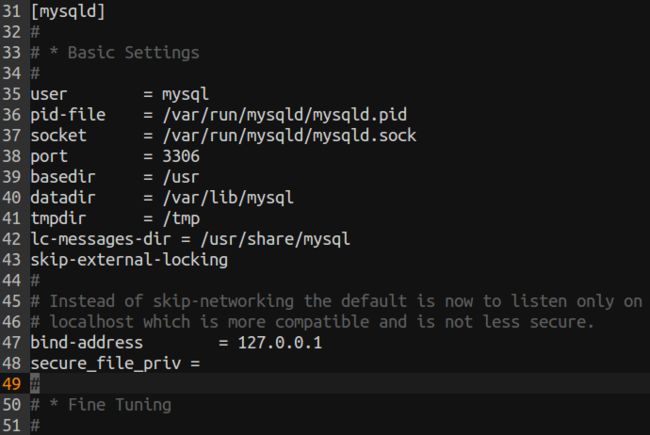The image size is (650, 435).
Task: Place cursor in the pid-file path value
Action: (x=285, y=115)
